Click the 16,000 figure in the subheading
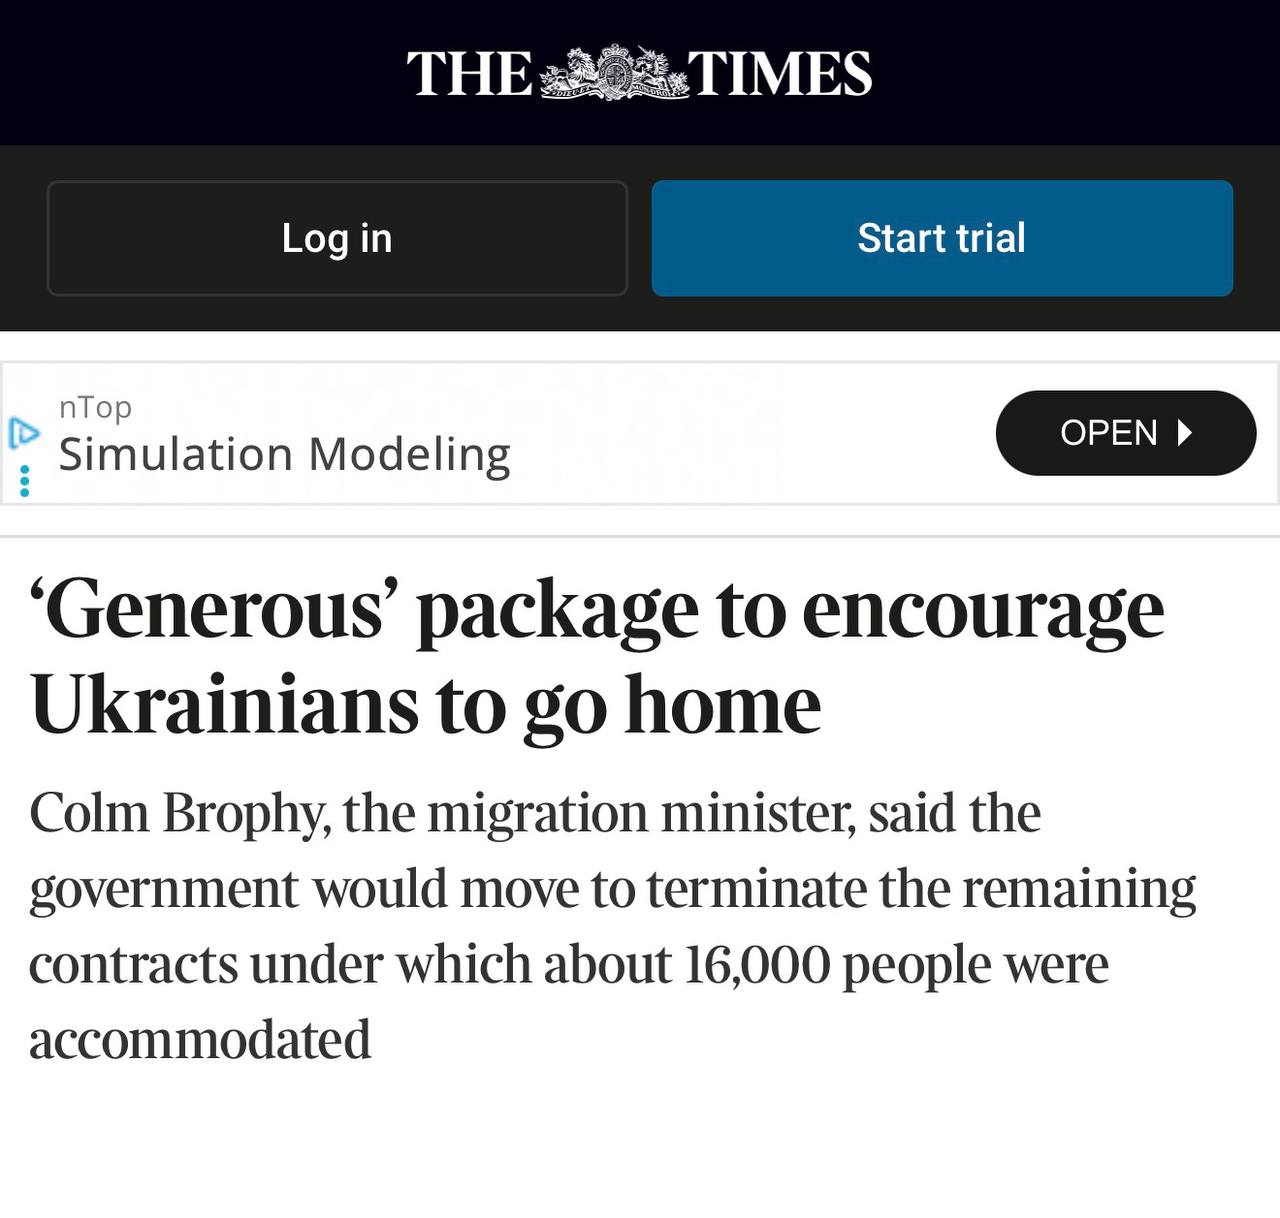This screenshot has width=1280, height=1218. click(757, 965)
